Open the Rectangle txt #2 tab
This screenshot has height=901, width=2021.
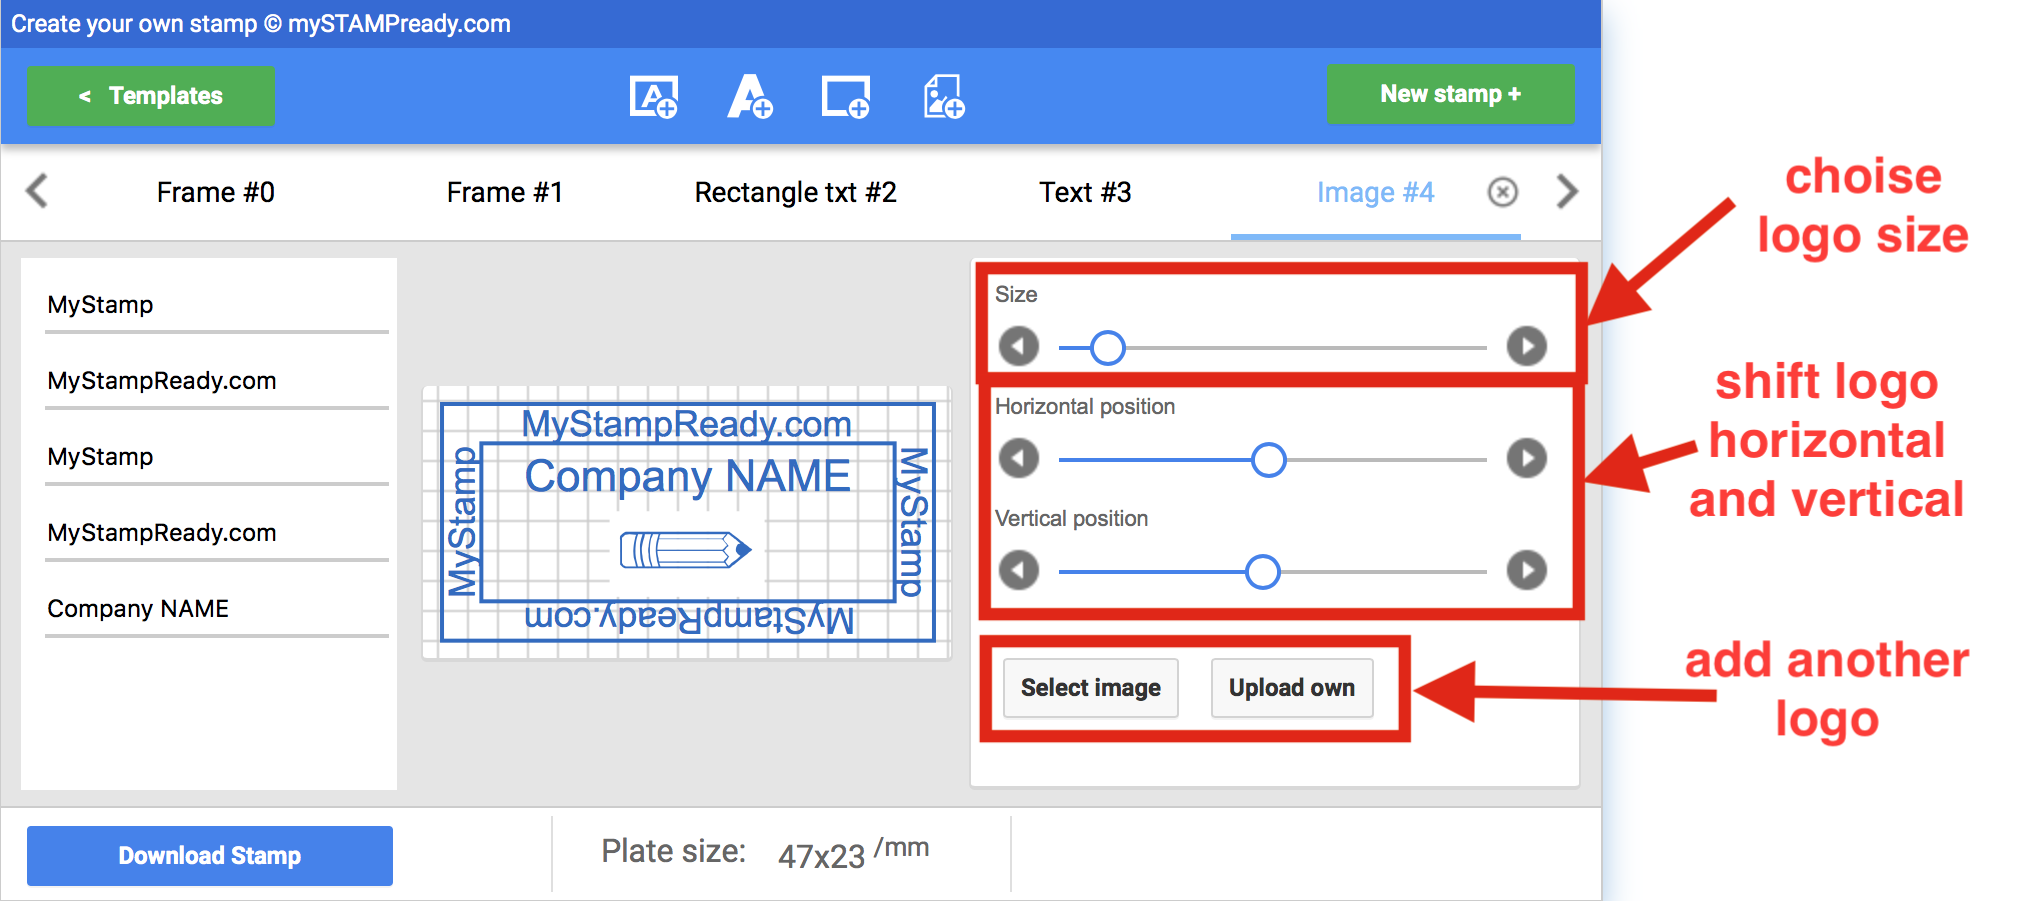[x=796, y=192]
